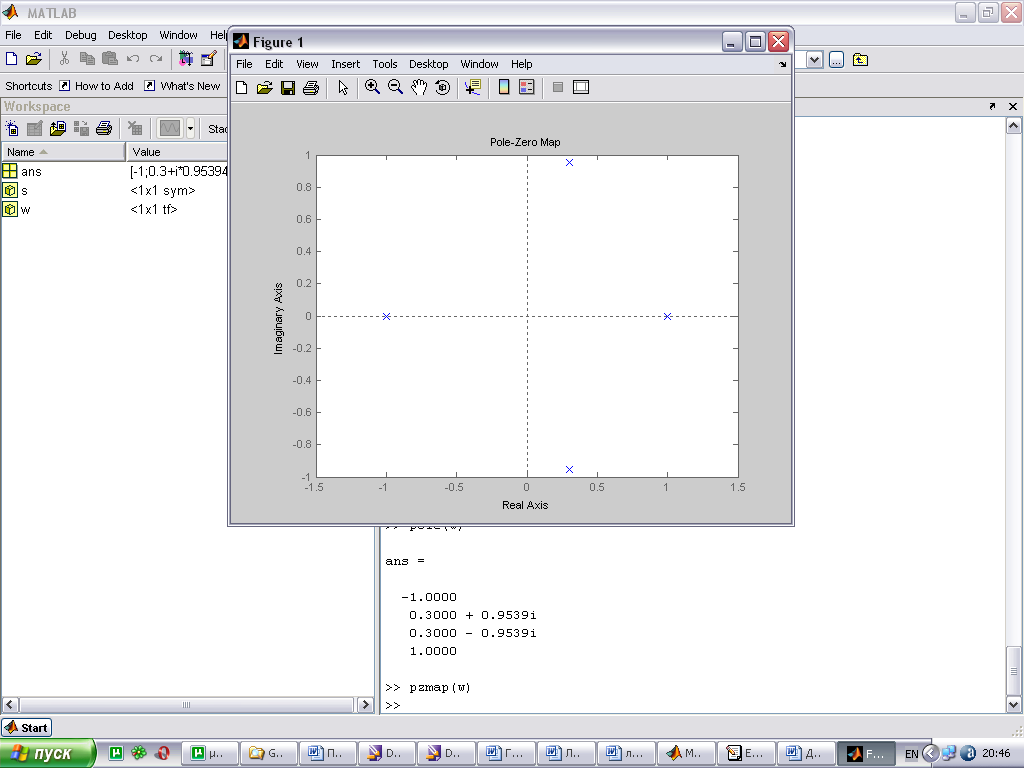Screen dimensions: 1024x768
Task: Close Command Window panel with X
Action: pyautogui.click(x=1013, y=106)
